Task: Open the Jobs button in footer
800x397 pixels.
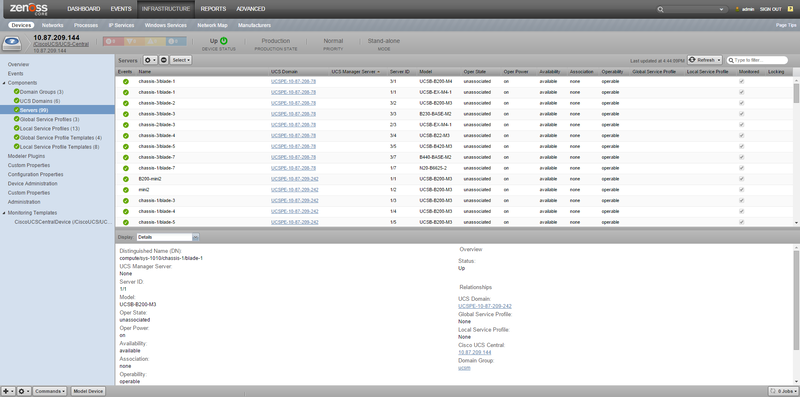Action: tap(782, 391)
